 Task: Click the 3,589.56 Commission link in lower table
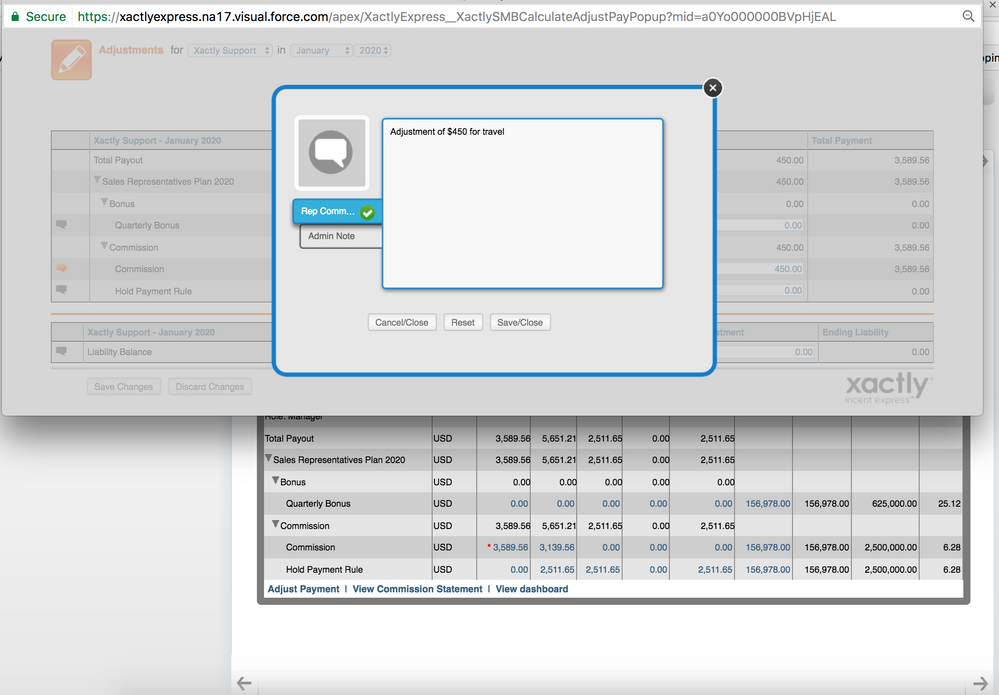click(510, 547)
